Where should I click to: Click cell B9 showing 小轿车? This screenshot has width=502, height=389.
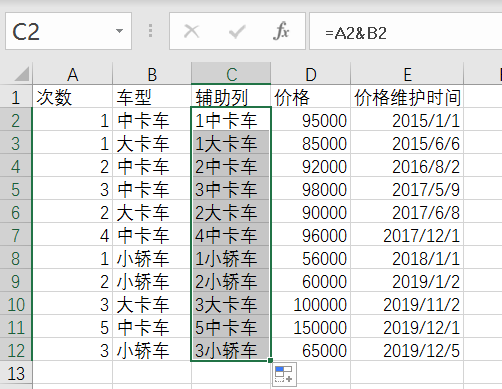click(x=152, y=280)
